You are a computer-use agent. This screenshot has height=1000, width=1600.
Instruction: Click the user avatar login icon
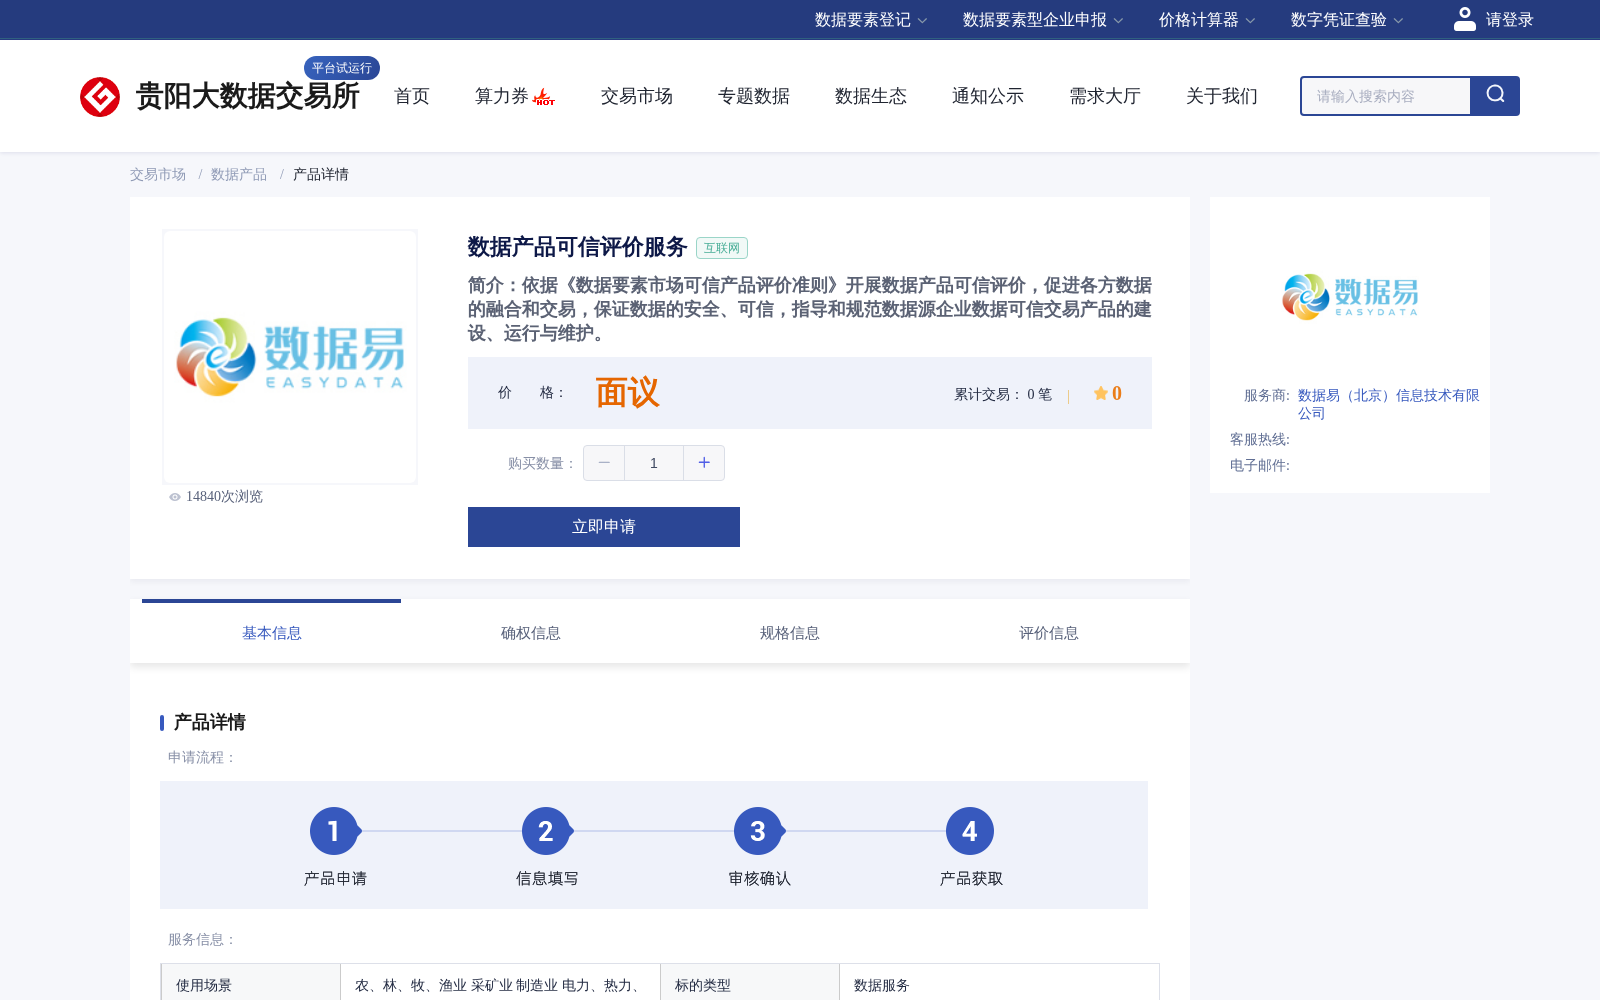(x=1465, y=19)
